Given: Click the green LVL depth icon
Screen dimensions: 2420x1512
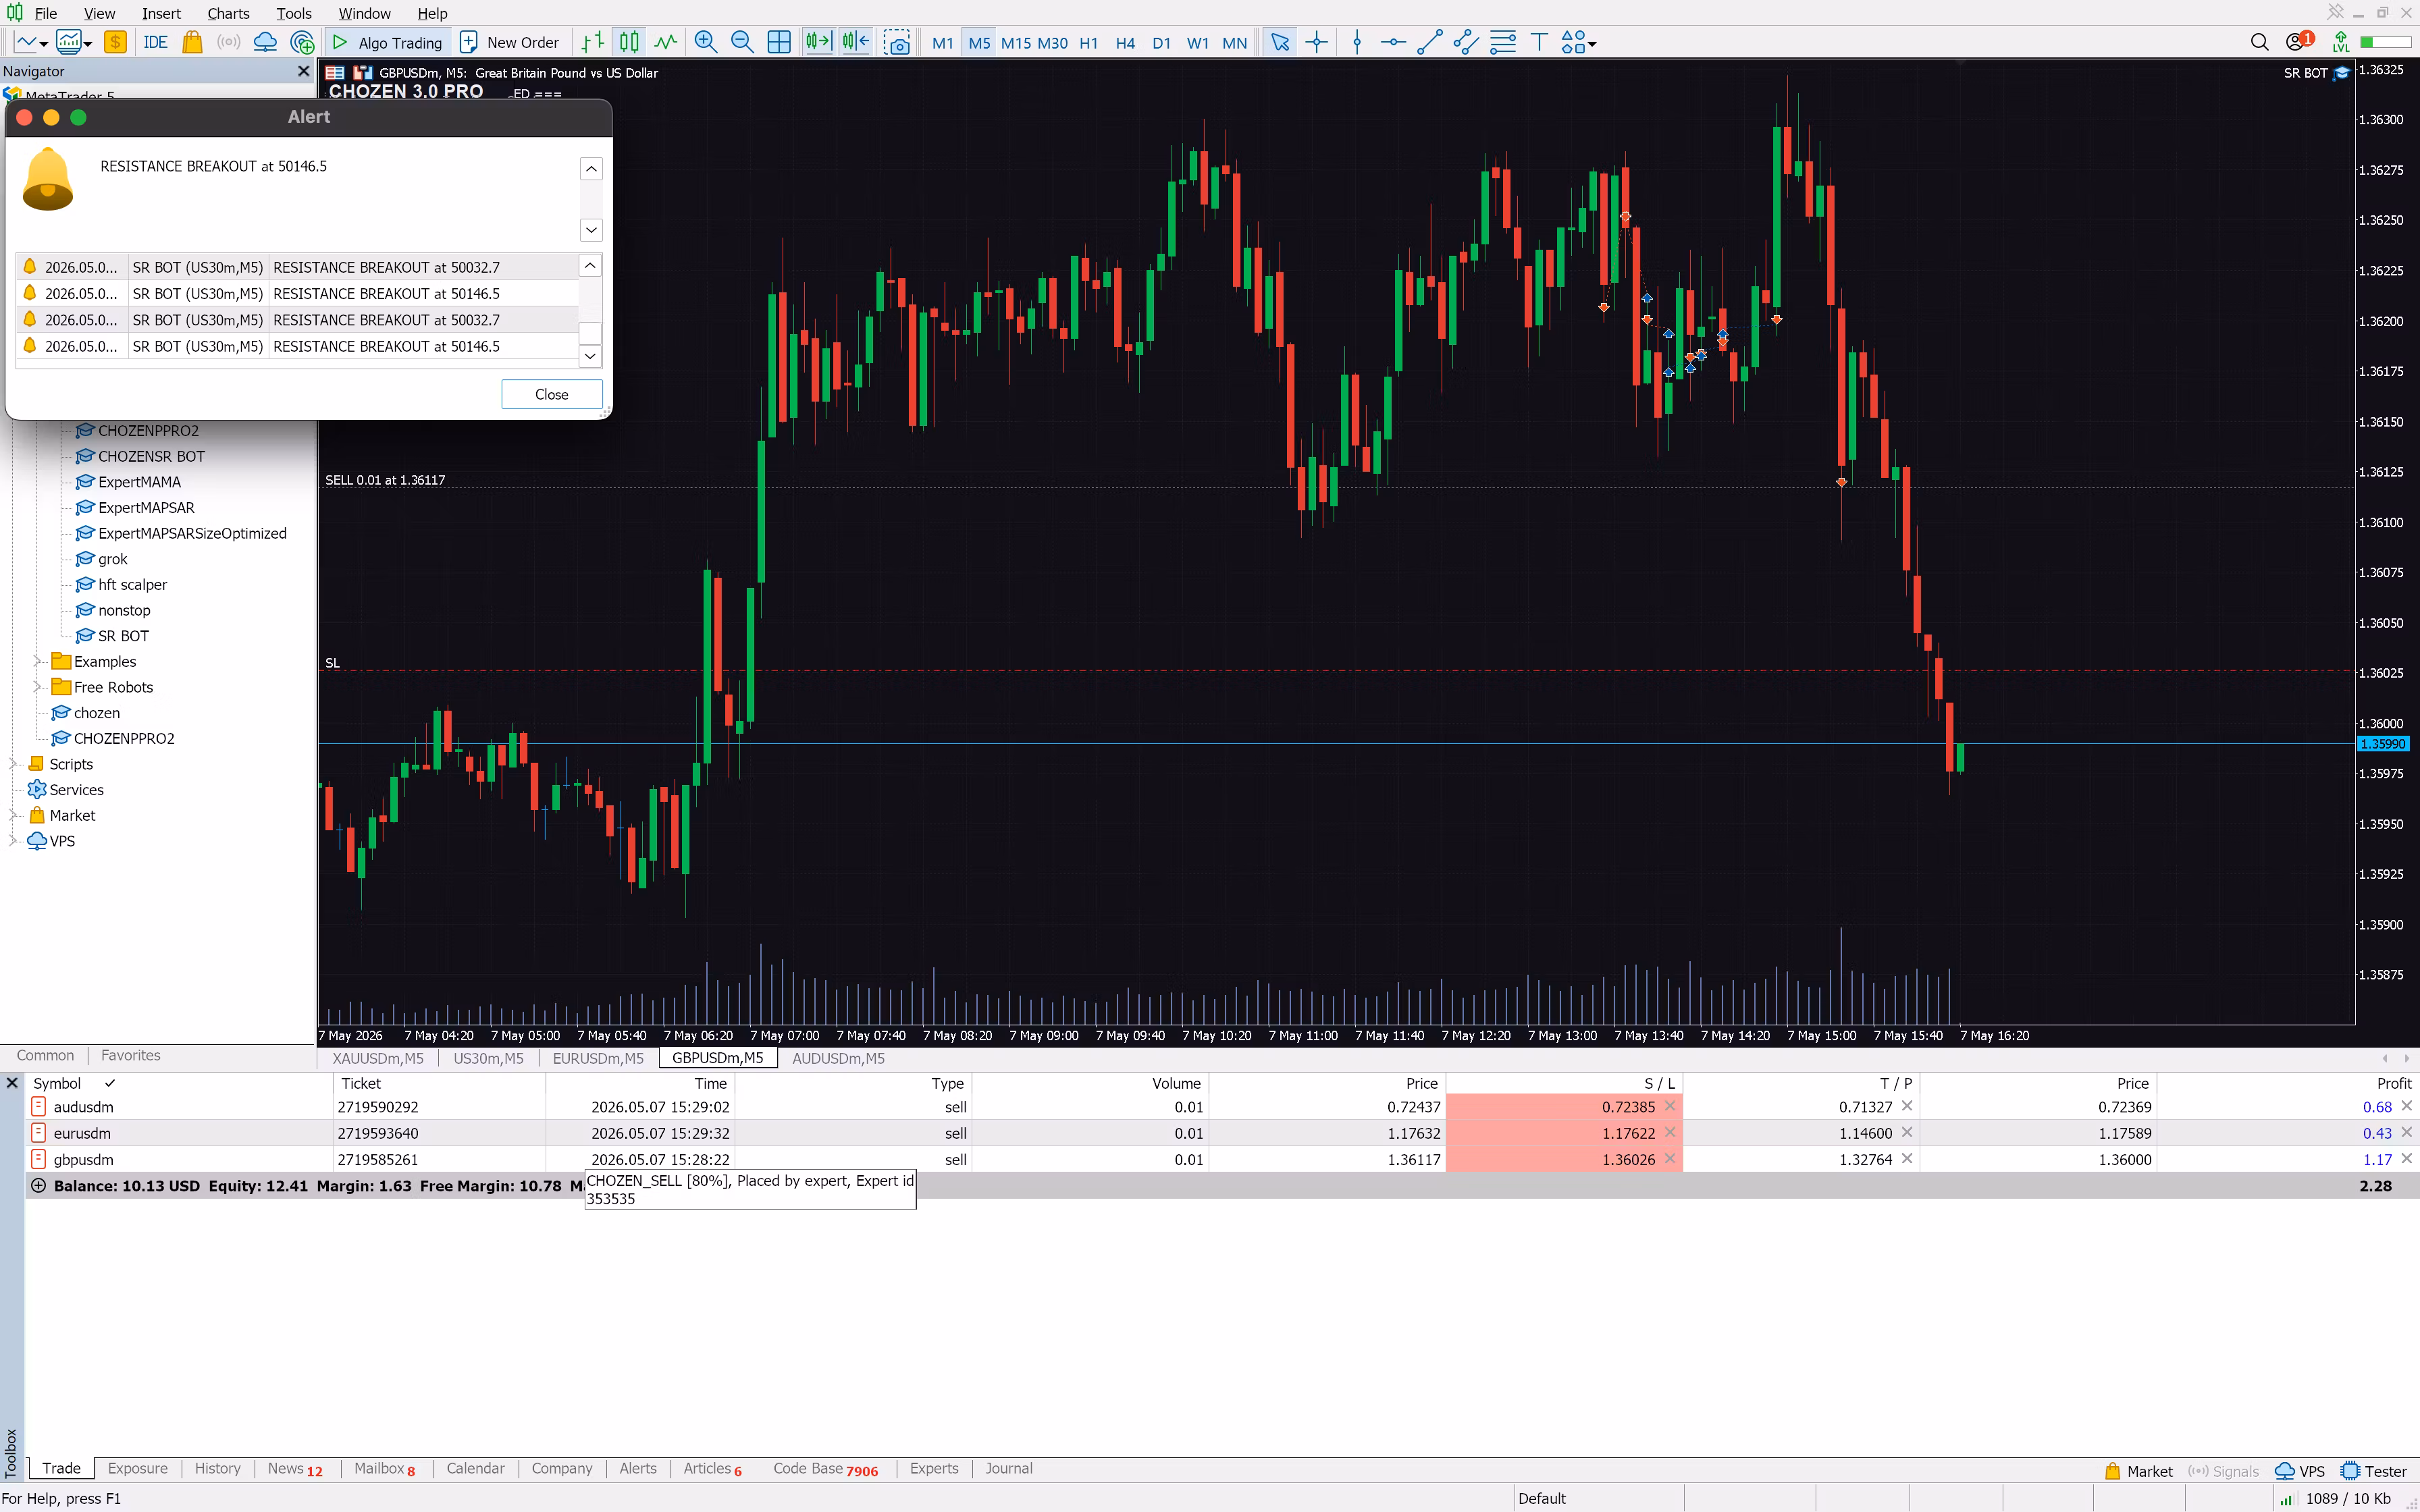Looking at the screenshot, I should pos(2341,42).
